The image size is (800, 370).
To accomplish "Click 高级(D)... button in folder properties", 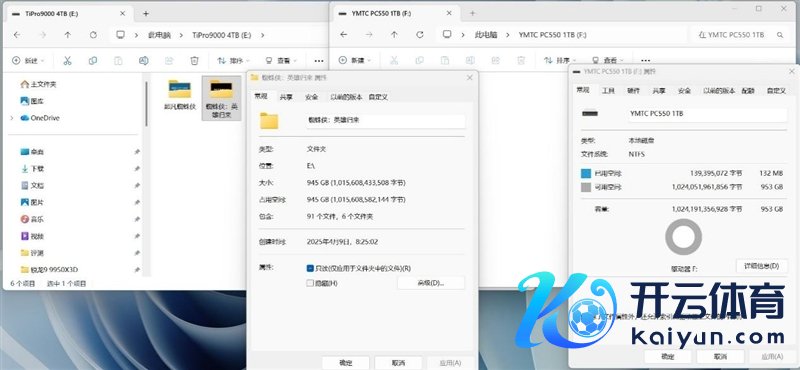I will point(431,283).
